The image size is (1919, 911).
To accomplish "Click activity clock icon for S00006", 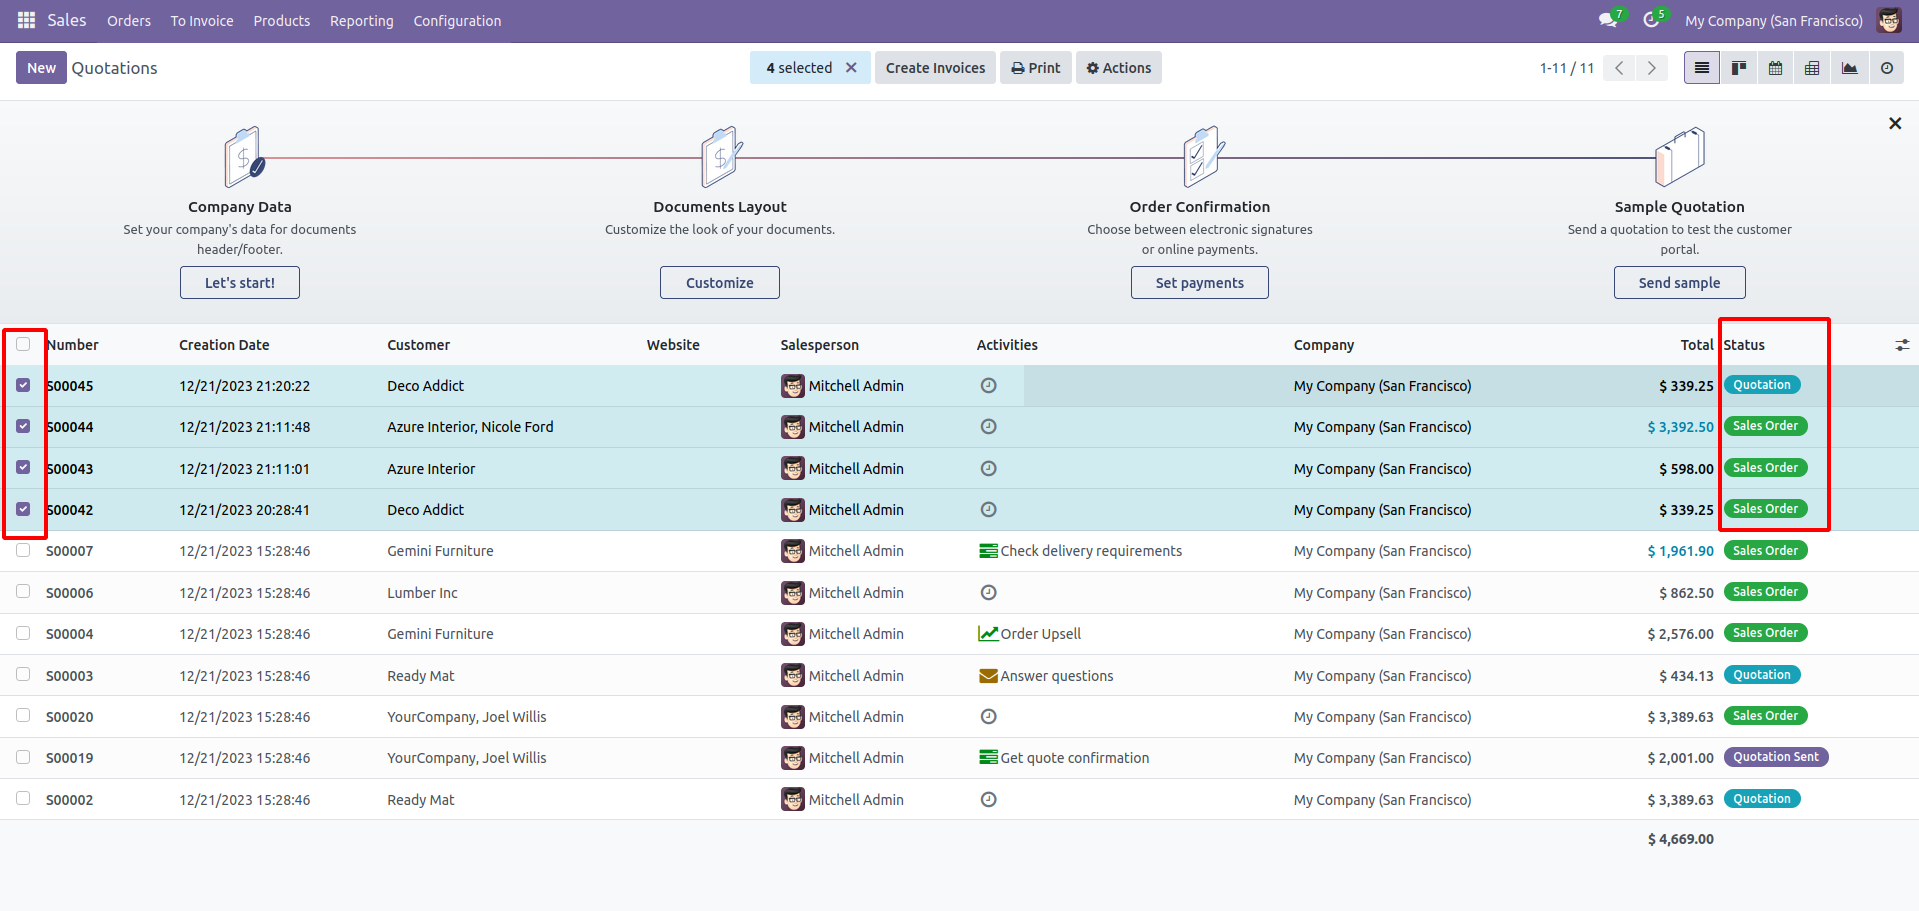I will click(988, 593).
